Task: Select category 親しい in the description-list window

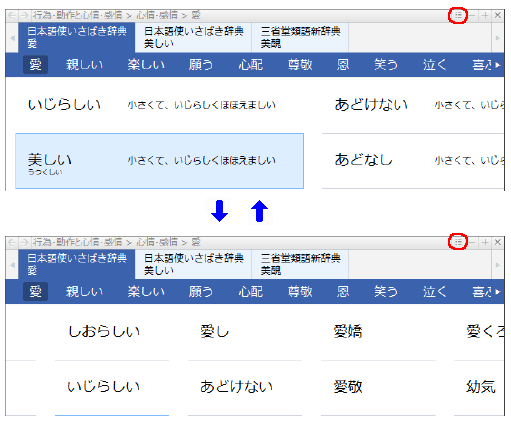Action: tap(84, 65)
